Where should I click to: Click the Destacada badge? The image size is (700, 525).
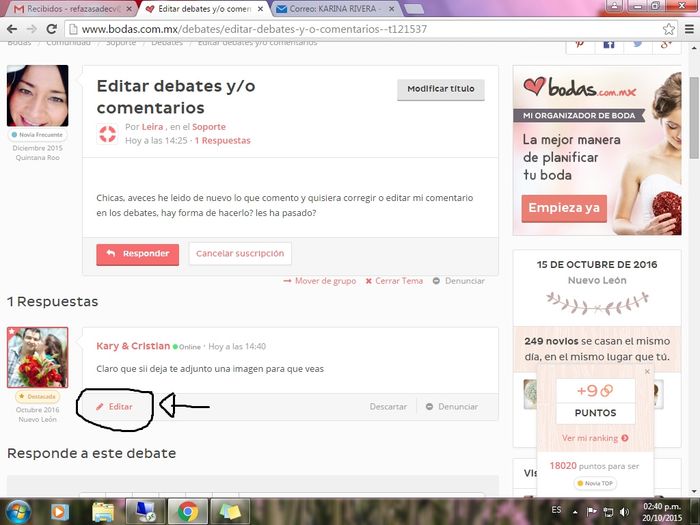point(38,396)
